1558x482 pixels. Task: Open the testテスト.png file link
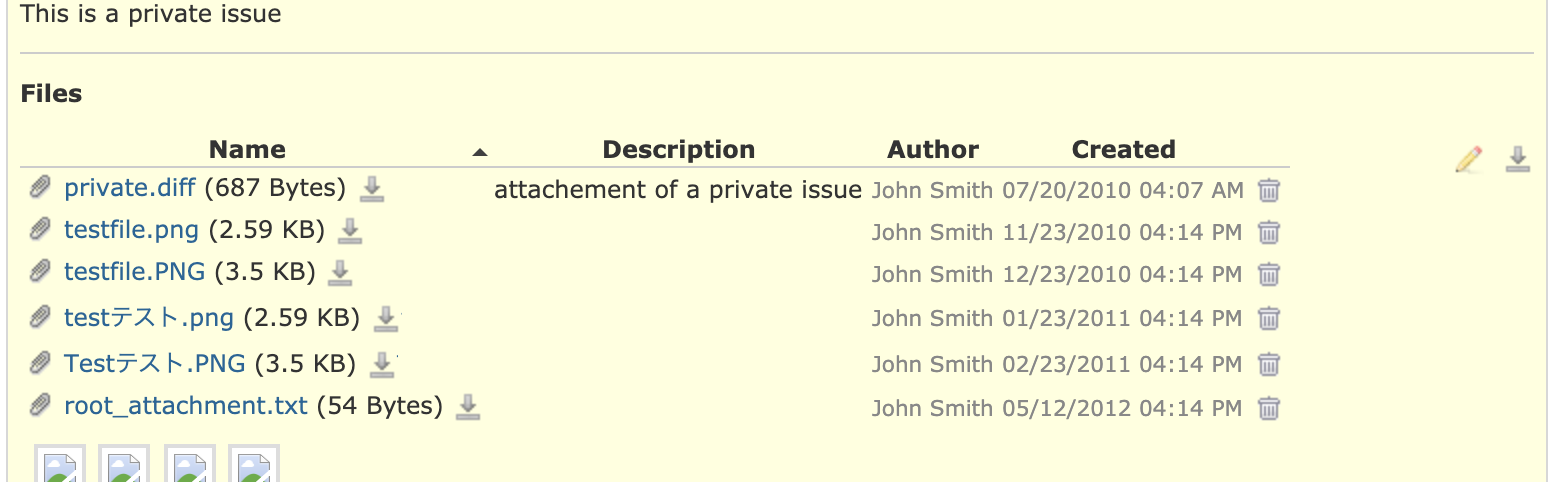pos(149,318)
